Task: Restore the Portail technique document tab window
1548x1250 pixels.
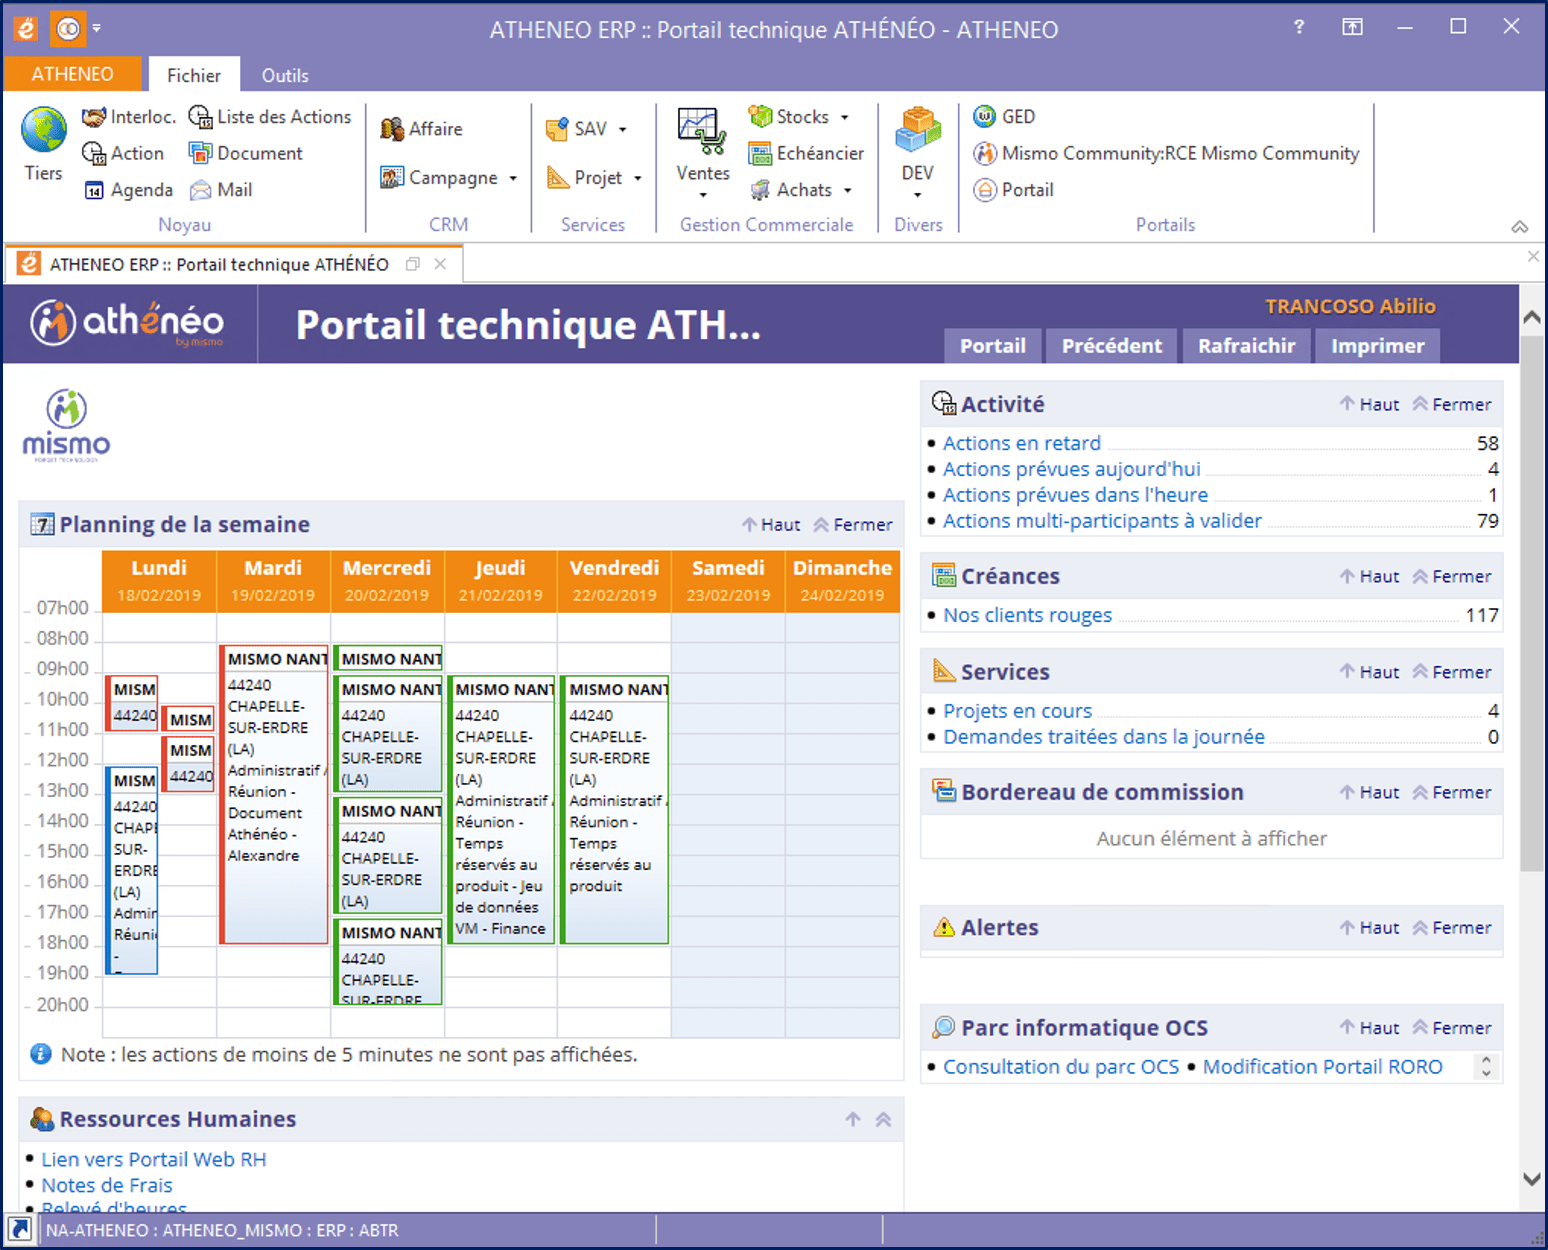Action: tap(413, 264)
